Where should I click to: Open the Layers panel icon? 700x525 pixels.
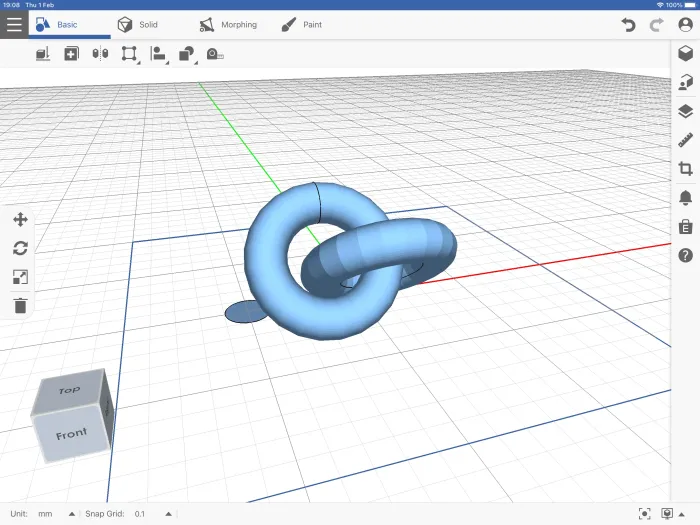pos(685,111)
